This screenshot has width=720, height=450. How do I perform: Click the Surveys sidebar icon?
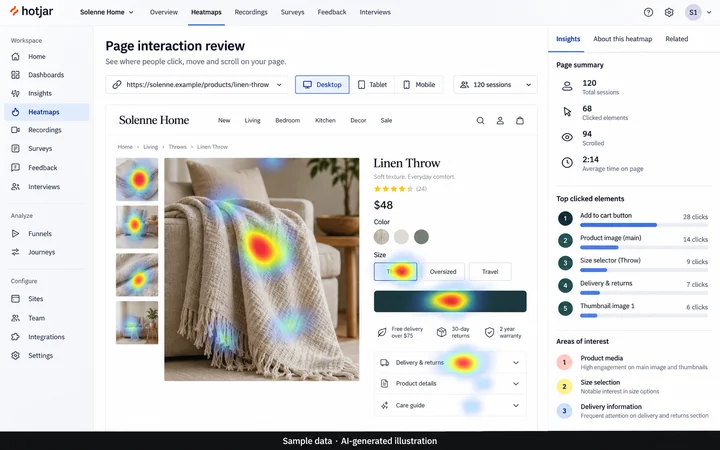(16, 148)
